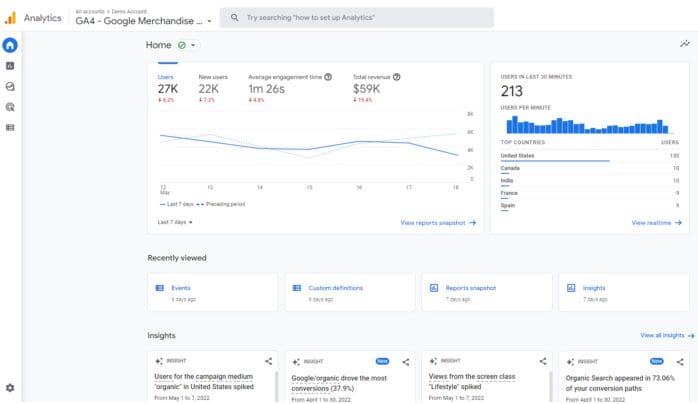Click the New badge on Organic Search insight
The height and width of the screenshot is (404, 698).
coord(656,361)
